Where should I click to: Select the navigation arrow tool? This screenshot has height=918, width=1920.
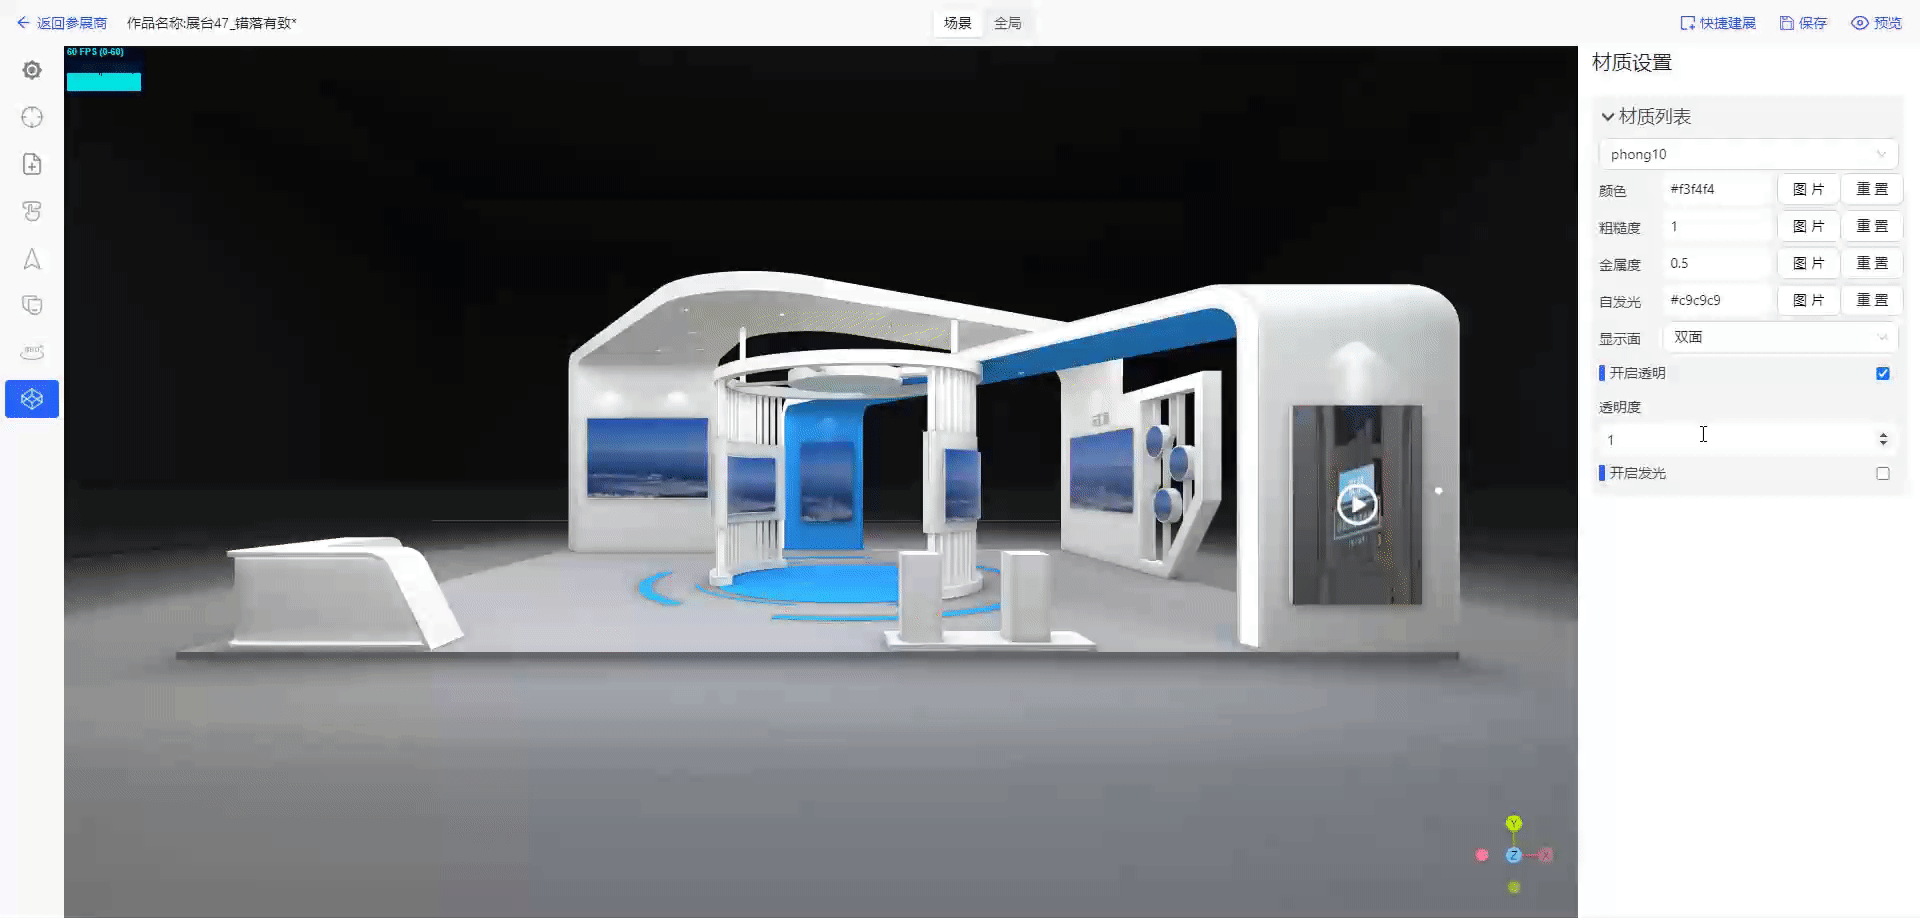[32, 259]
